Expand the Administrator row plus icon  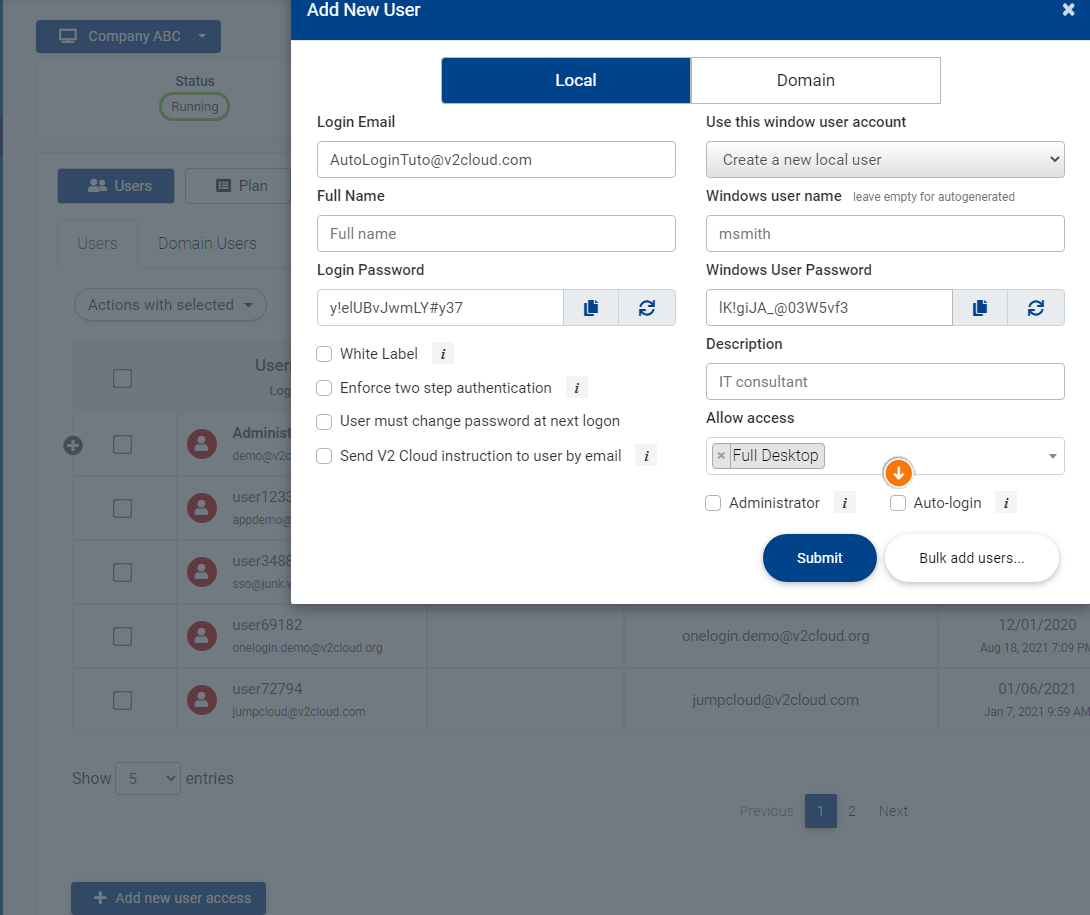(73, 445)
